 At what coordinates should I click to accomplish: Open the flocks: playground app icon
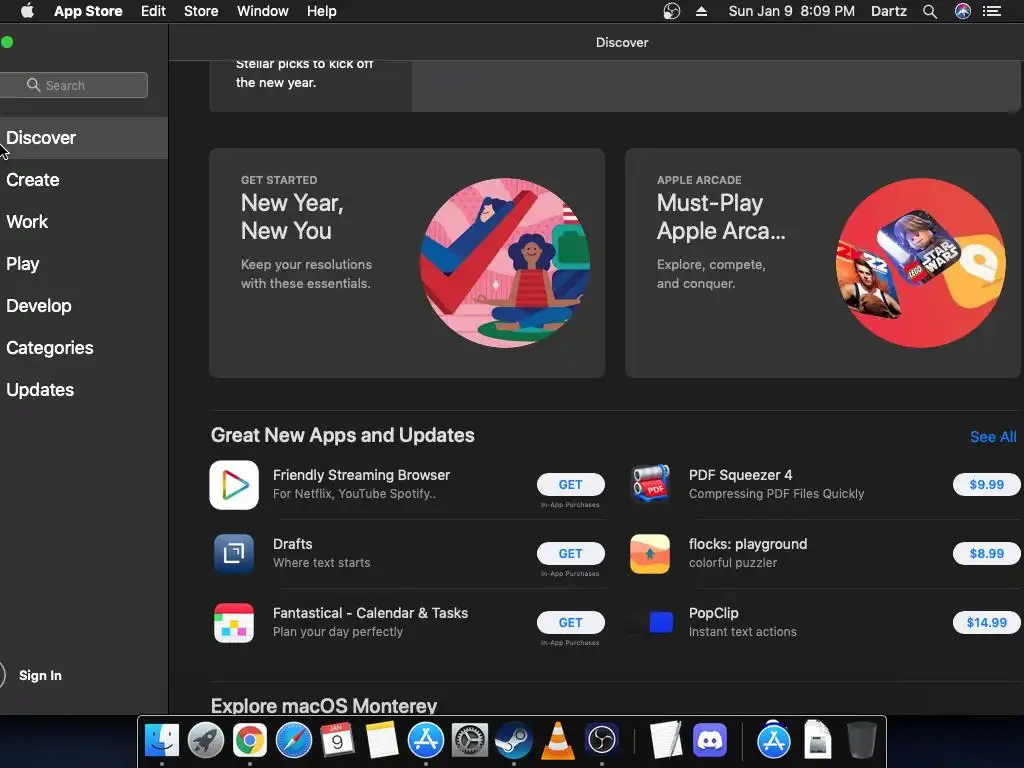coord(650,554)
